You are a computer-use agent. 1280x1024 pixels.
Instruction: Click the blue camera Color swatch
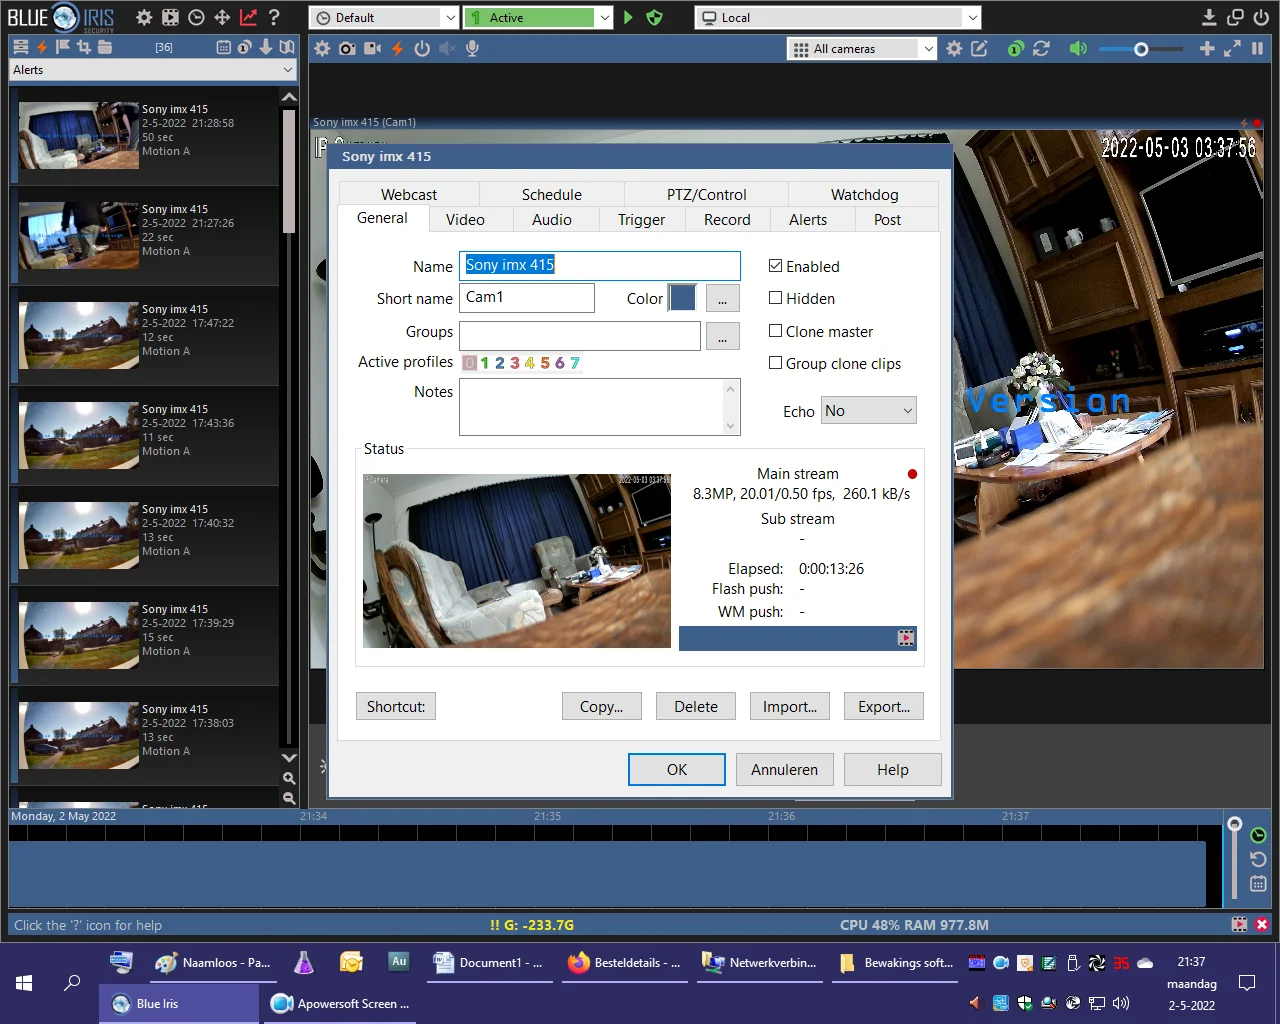tap(682, 298)
